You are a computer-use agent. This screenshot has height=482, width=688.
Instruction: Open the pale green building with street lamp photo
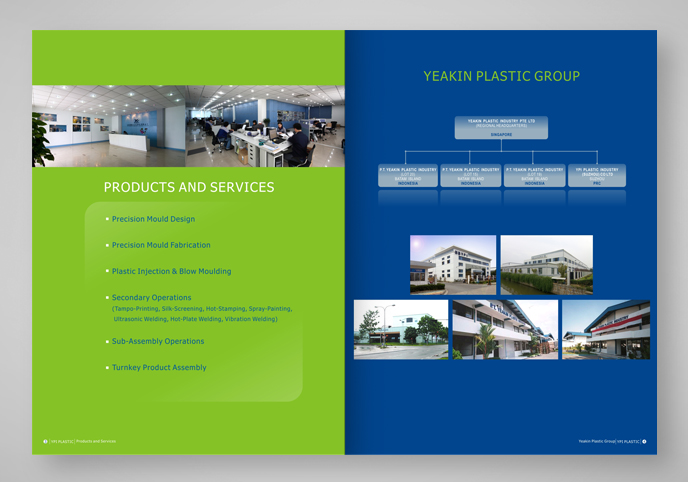tap(401, 330)
